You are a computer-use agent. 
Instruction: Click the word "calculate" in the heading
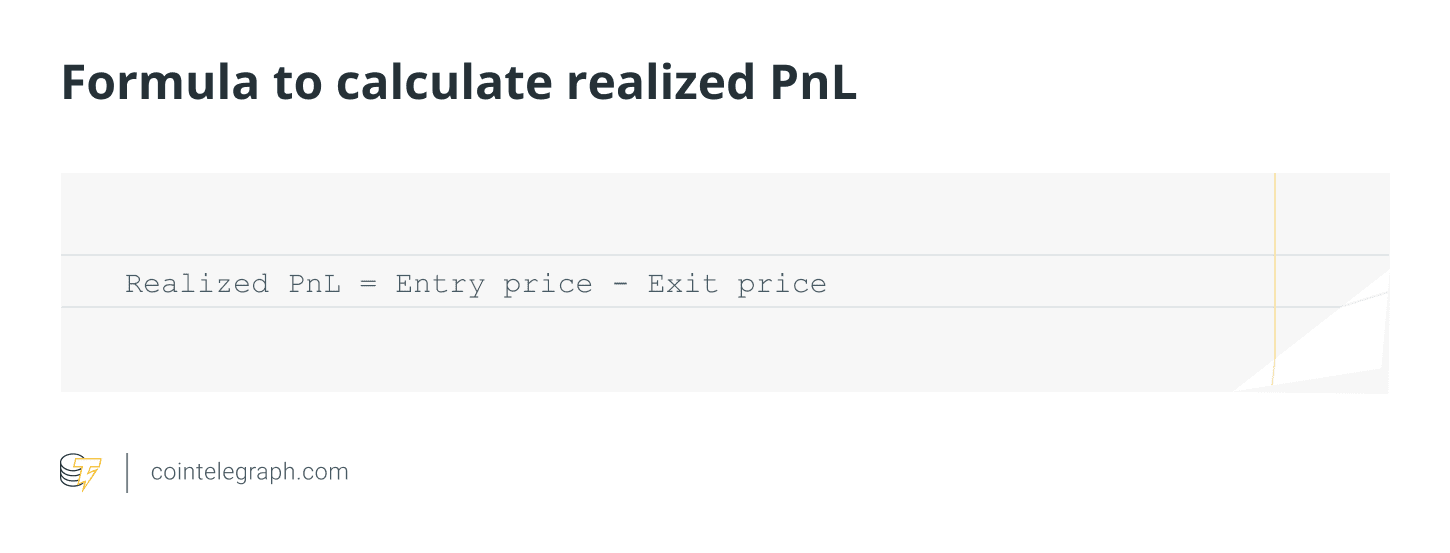[443, 83]
